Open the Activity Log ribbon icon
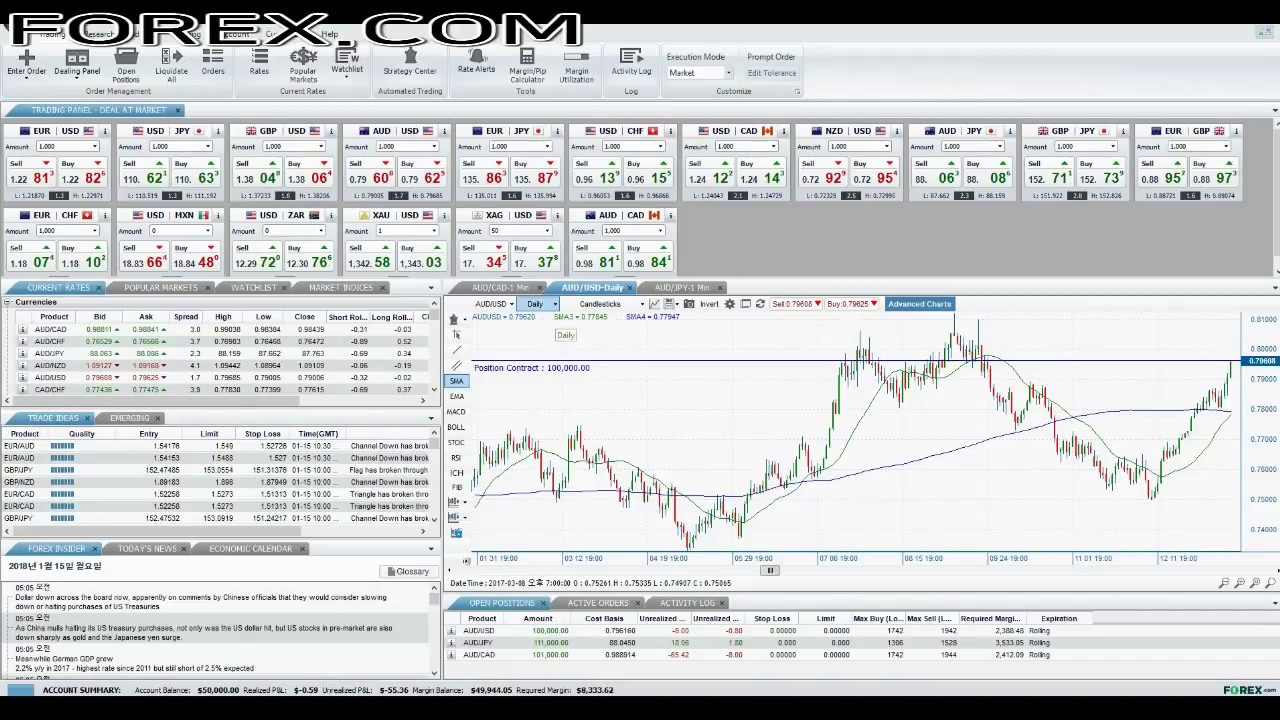Screen dimensions: 1280x720 [x=631, y=63]
